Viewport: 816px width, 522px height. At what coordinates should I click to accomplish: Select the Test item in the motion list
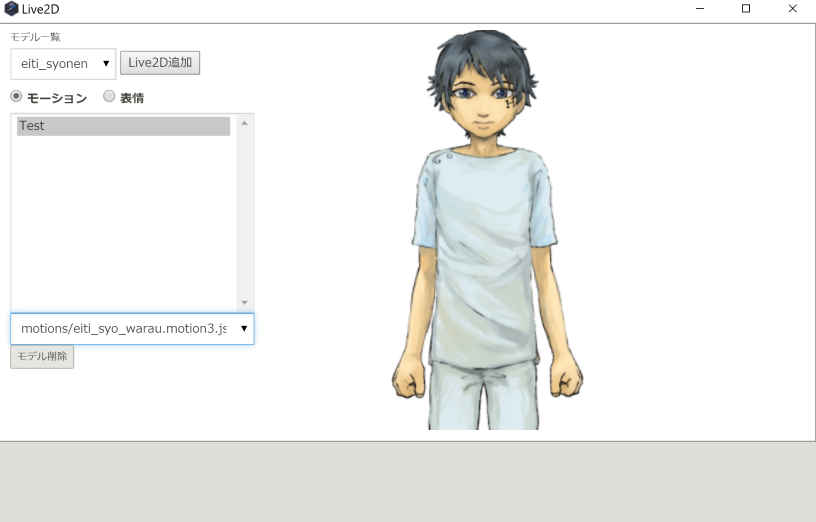coord(123,126)
